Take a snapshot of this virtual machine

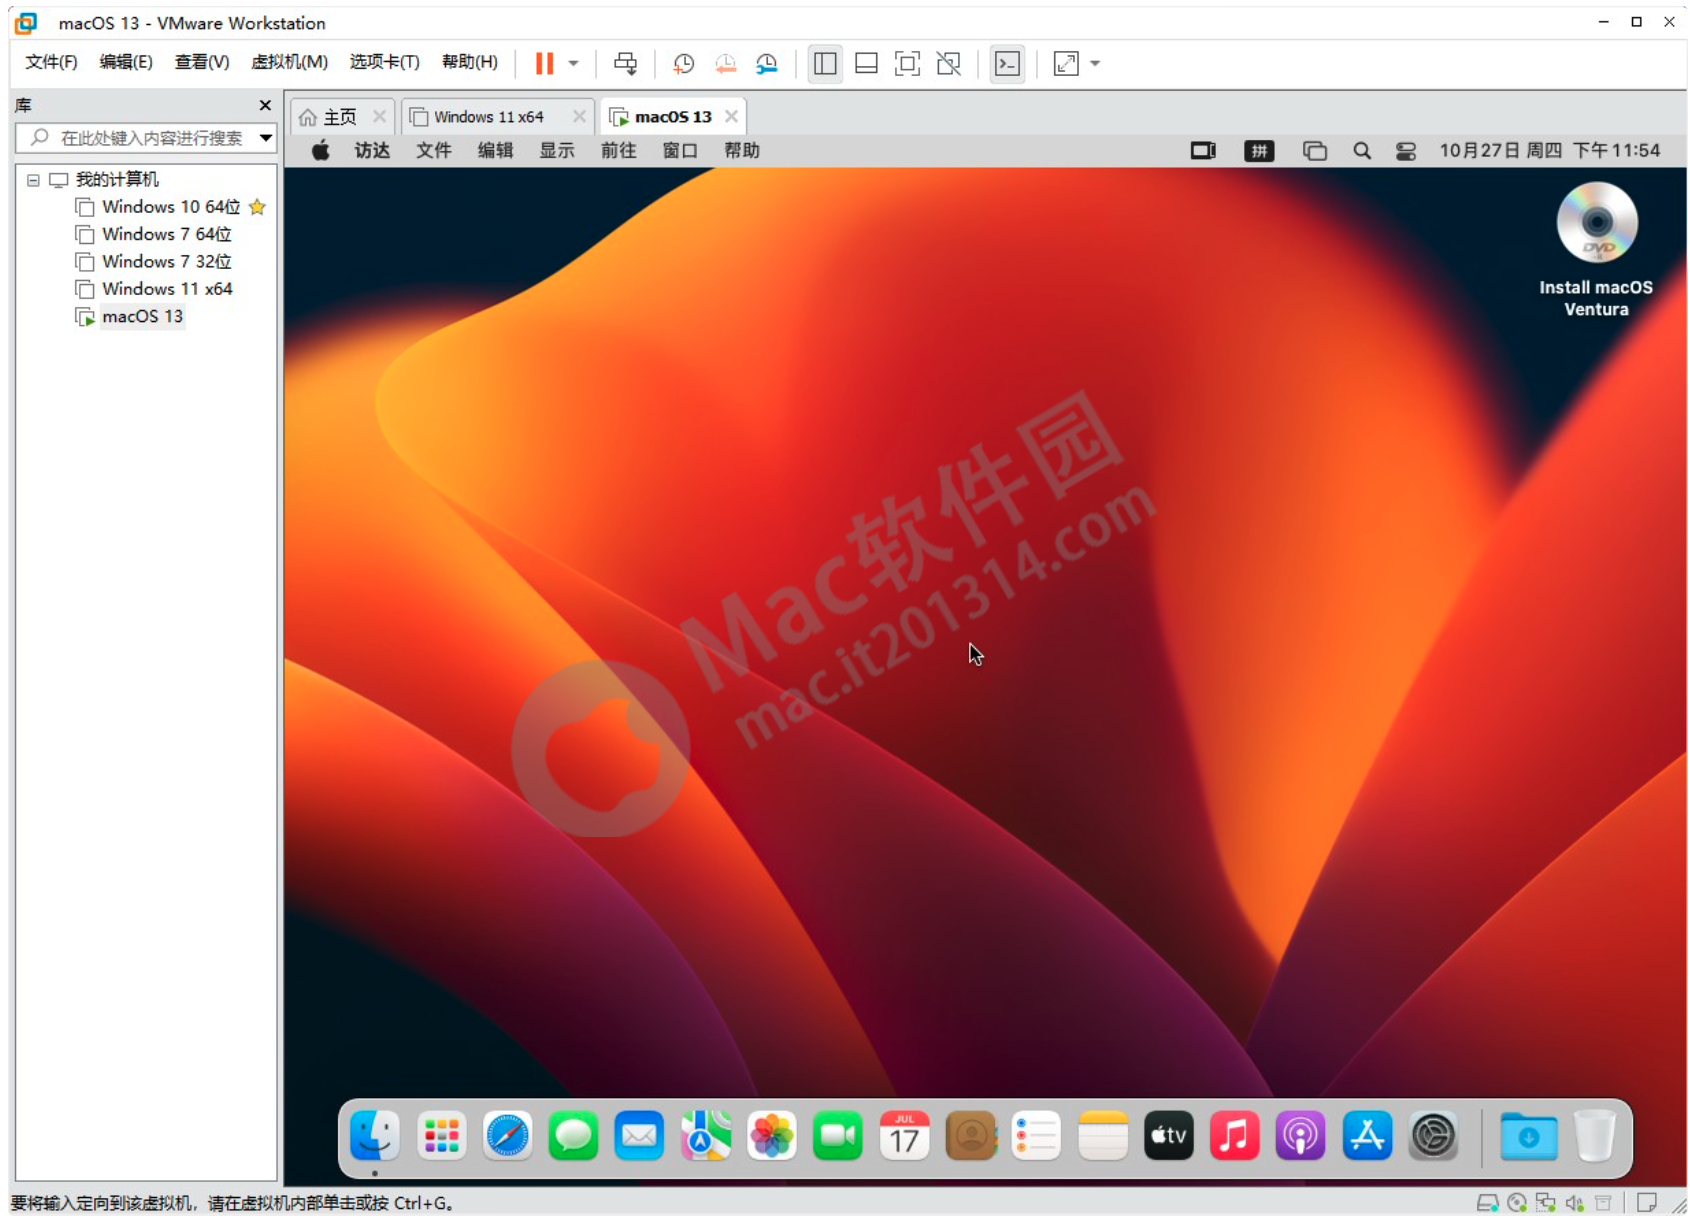[x=684, y=63]
